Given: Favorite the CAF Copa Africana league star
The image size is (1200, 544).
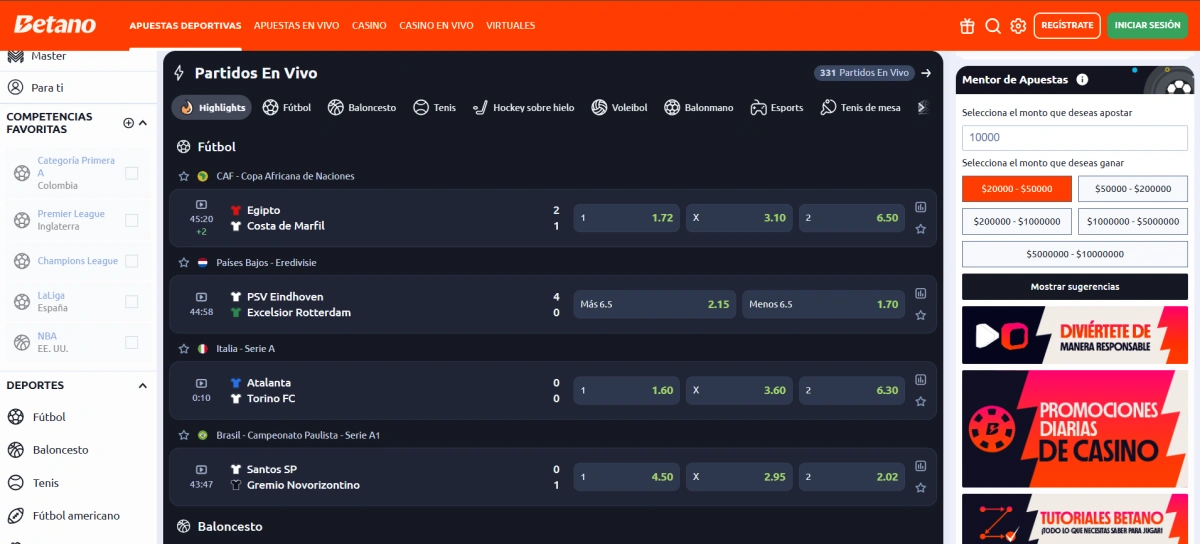Looking at the screenshot, I should tap(183, 176).
